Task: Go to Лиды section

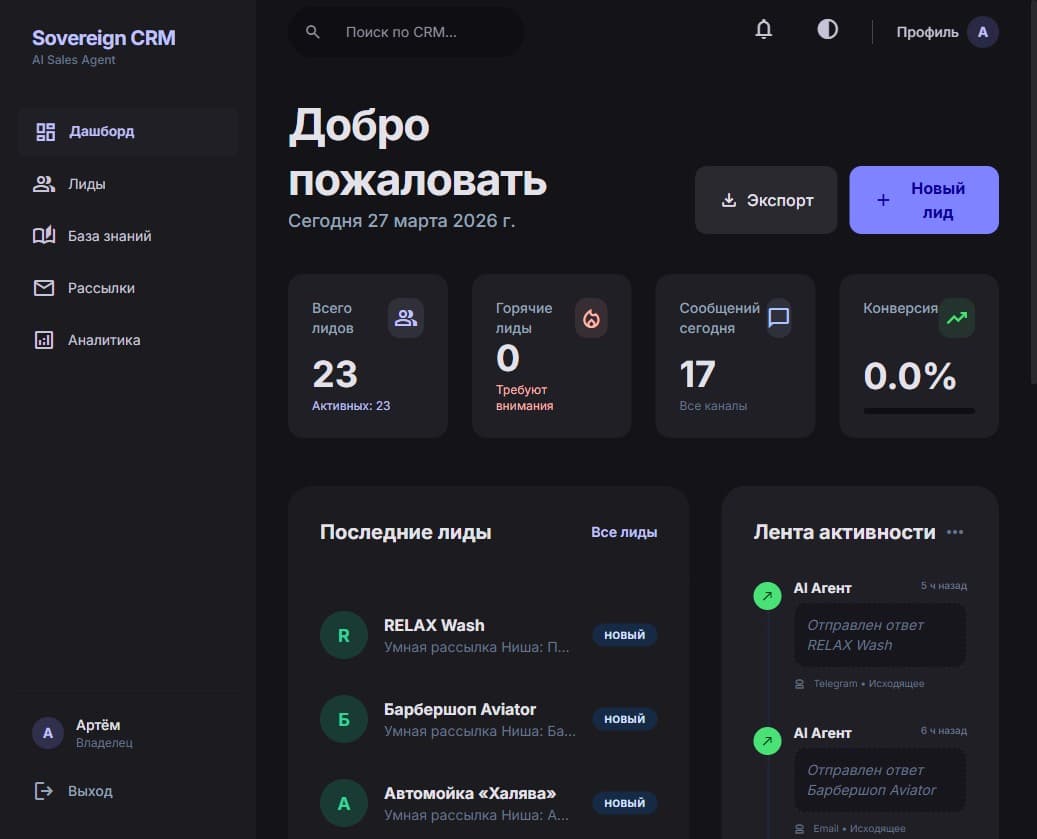Action: 128,184
